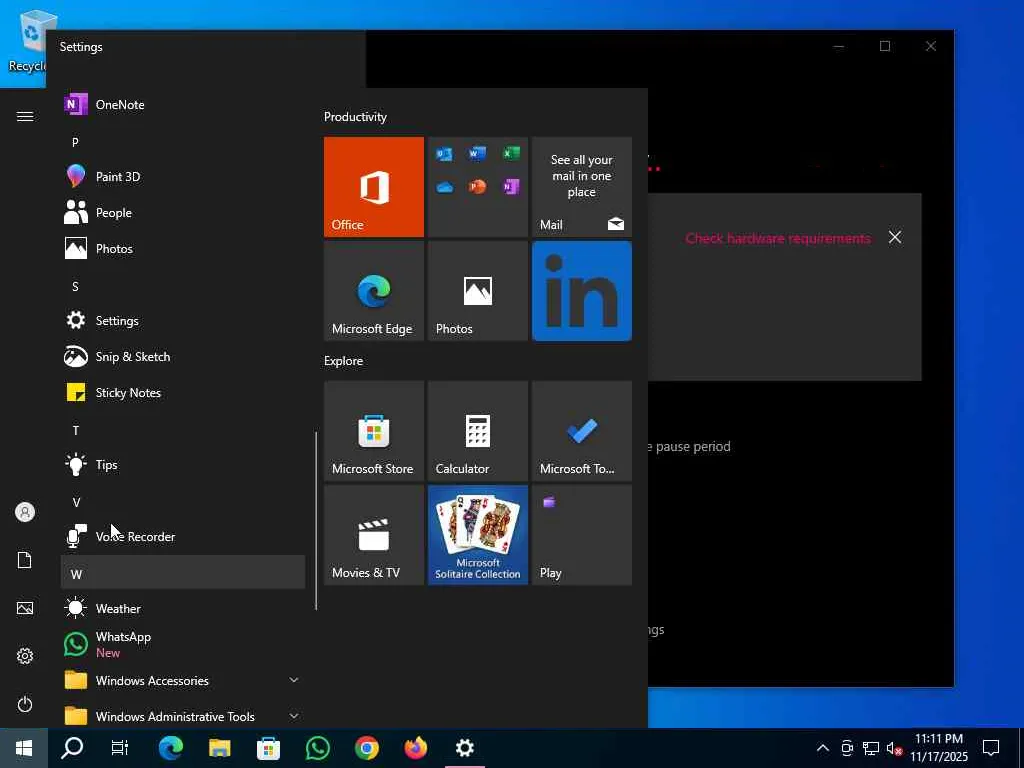This screenshot has width=1024, height=768.
Task: Open the Movies & TV tile
Action: (x=374, y=535)
